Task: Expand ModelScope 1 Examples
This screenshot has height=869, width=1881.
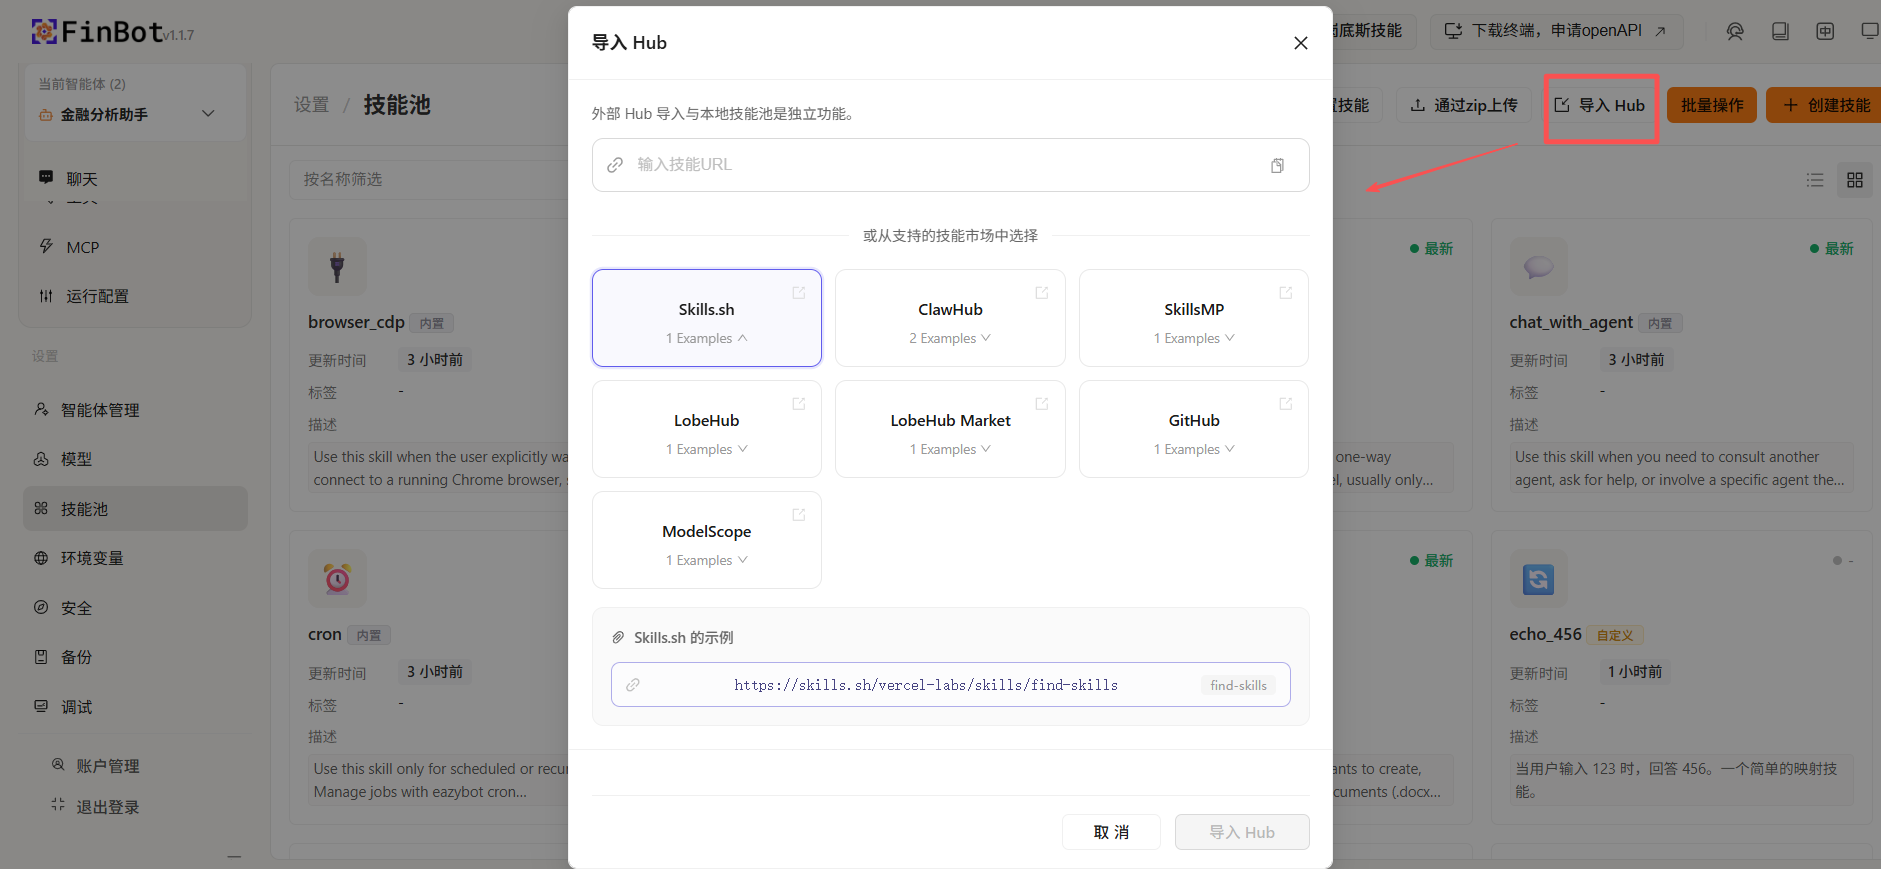Action: (707, 560)
